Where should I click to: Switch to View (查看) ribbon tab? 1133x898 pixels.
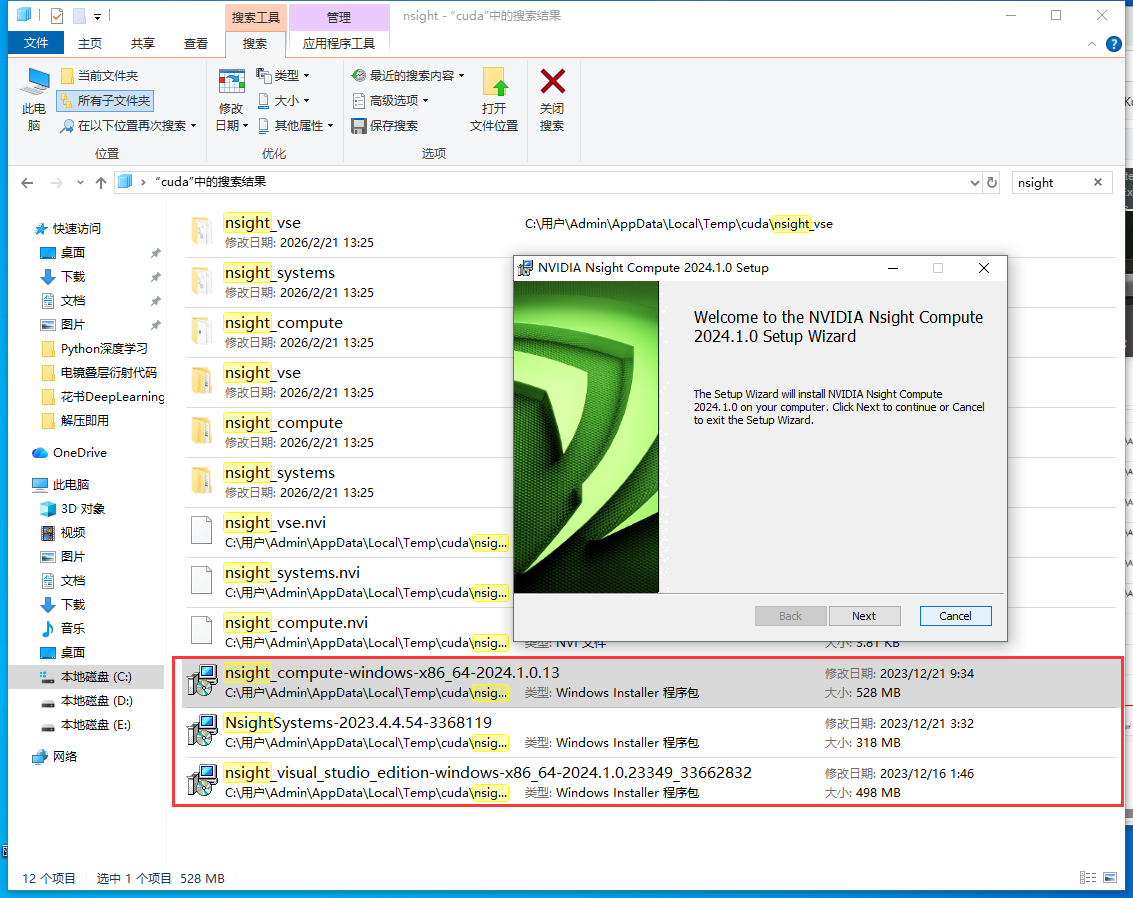click(x=195, y=44)
